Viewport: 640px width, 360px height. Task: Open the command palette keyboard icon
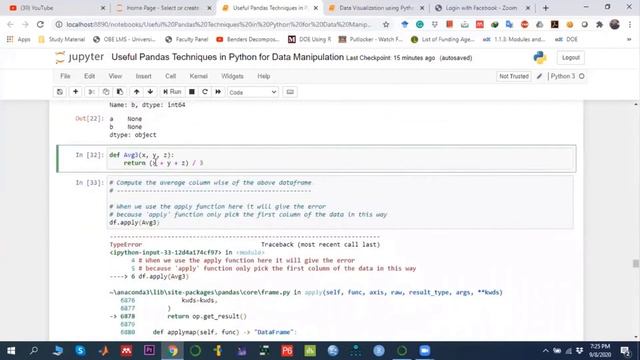pos(290,92)
